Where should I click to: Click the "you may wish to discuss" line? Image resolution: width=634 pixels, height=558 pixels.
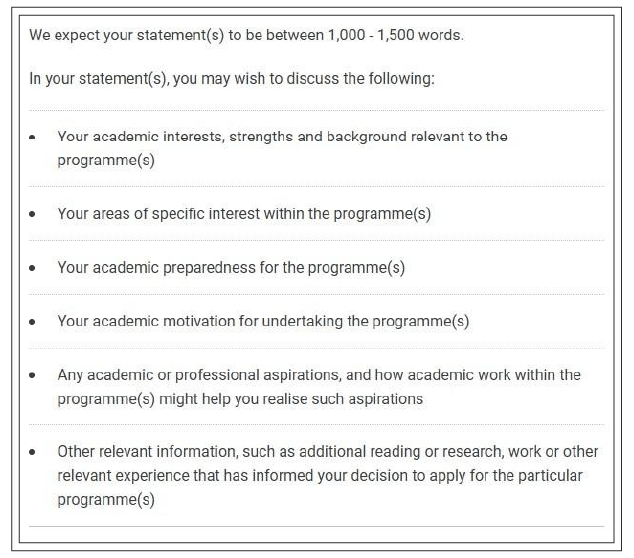[x=300, y=79]
